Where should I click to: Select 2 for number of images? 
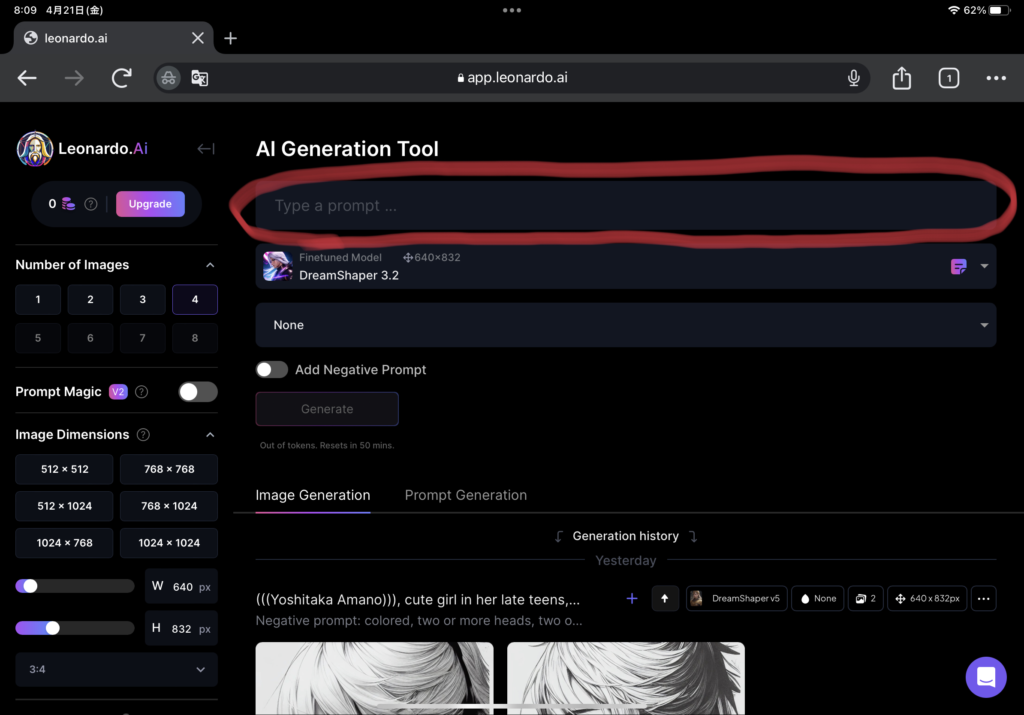point(90,300)
